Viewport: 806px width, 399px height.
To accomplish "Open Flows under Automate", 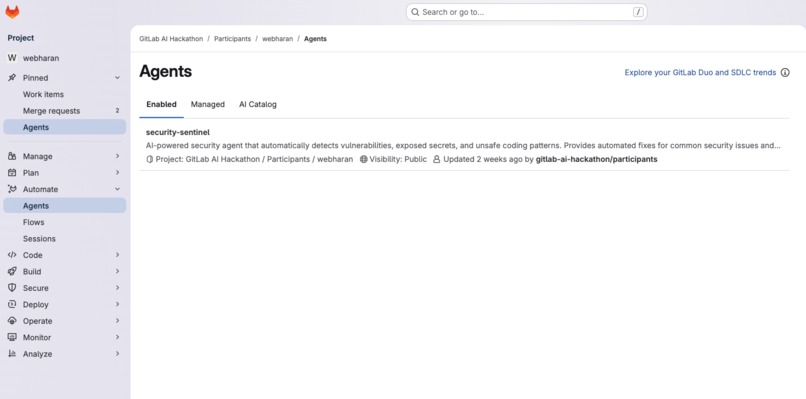I will point(64,222).
